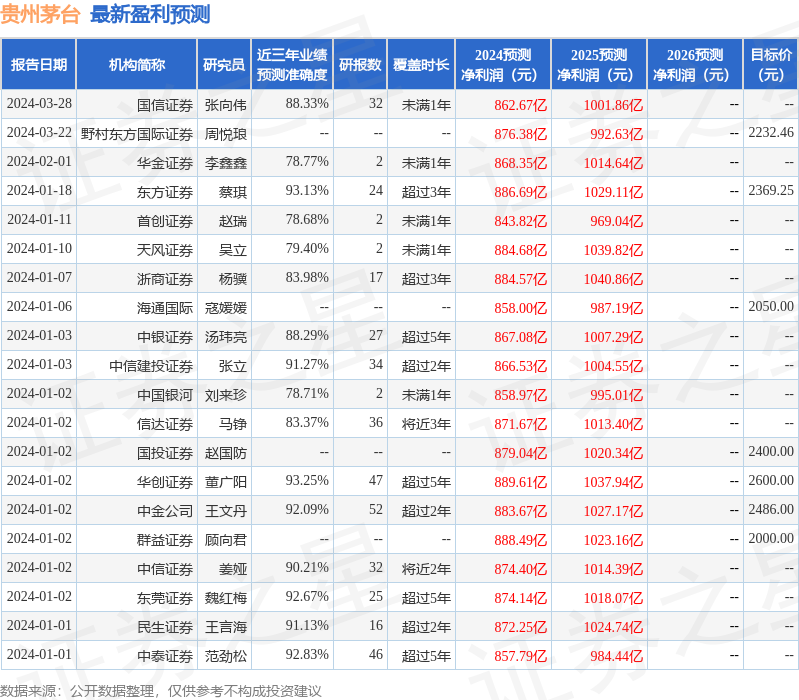Click 华创证券 target price 2600.00
This screenshot has height=700, width=799.
pyautogui.click(x=770, y=480)
